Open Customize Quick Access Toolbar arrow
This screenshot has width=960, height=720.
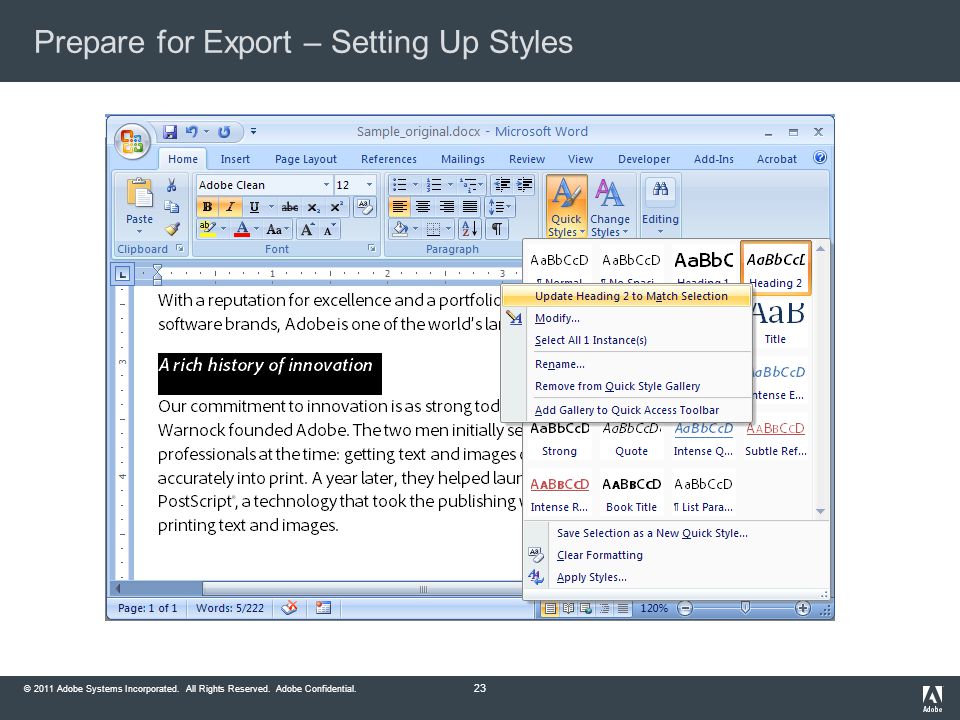point(253,132)
